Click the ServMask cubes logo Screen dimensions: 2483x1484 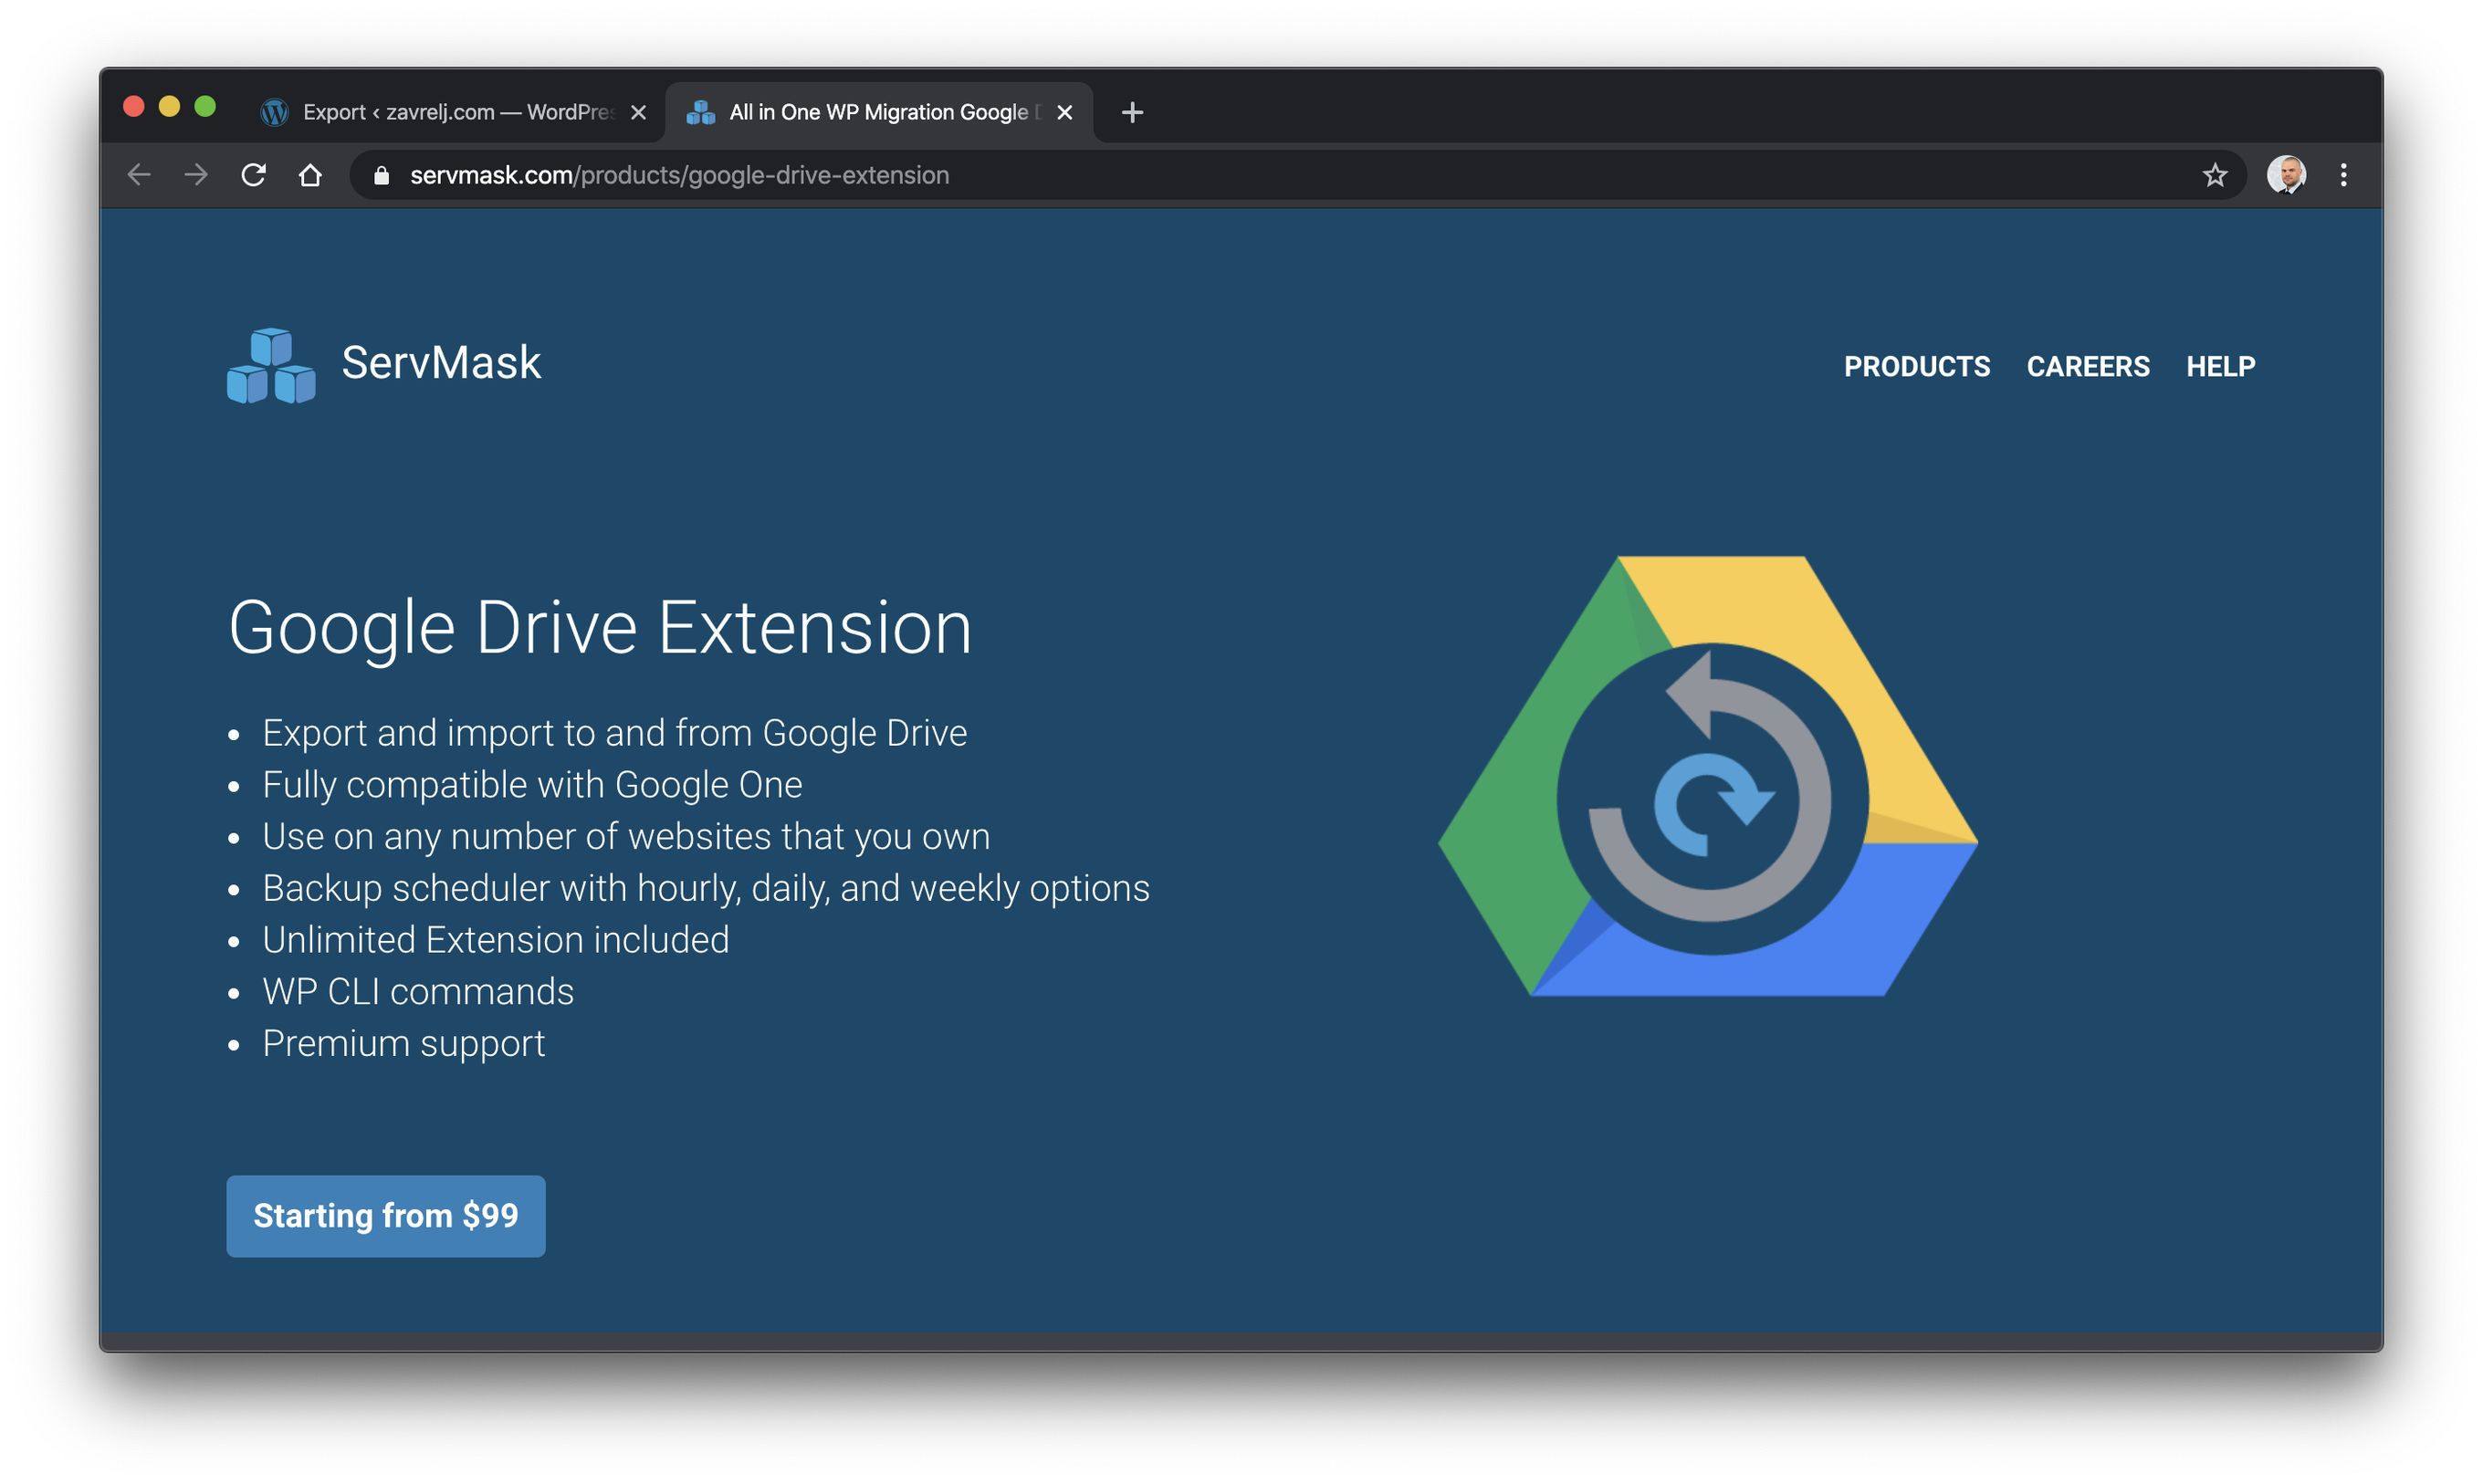pyautogui.click(x=271, y=366)
